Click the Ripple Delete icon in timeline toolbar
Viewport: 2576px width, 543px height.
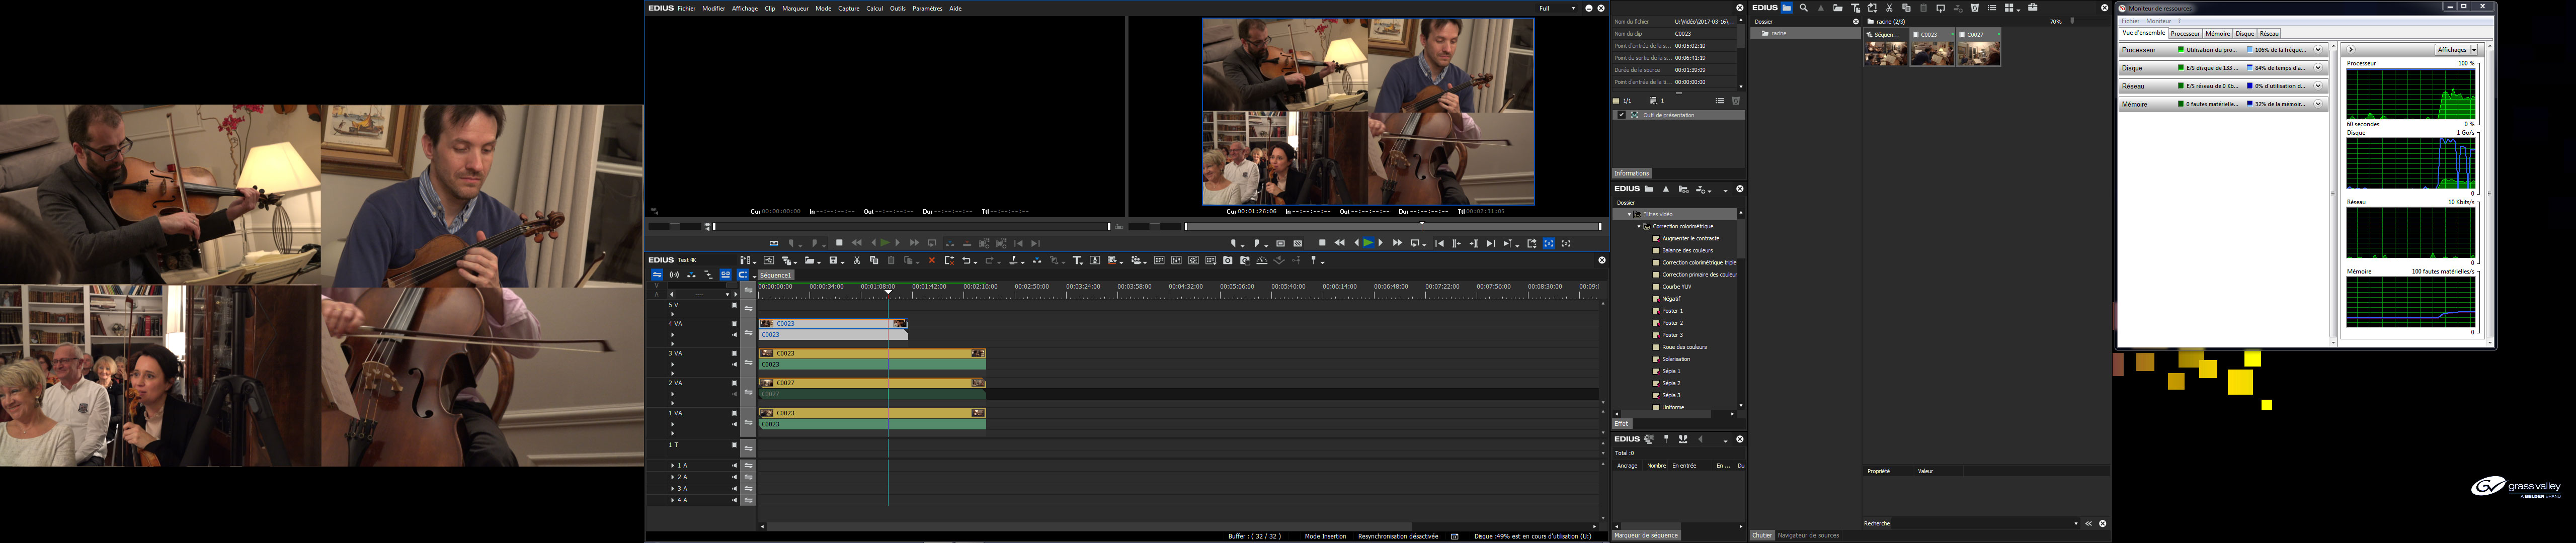949,260
